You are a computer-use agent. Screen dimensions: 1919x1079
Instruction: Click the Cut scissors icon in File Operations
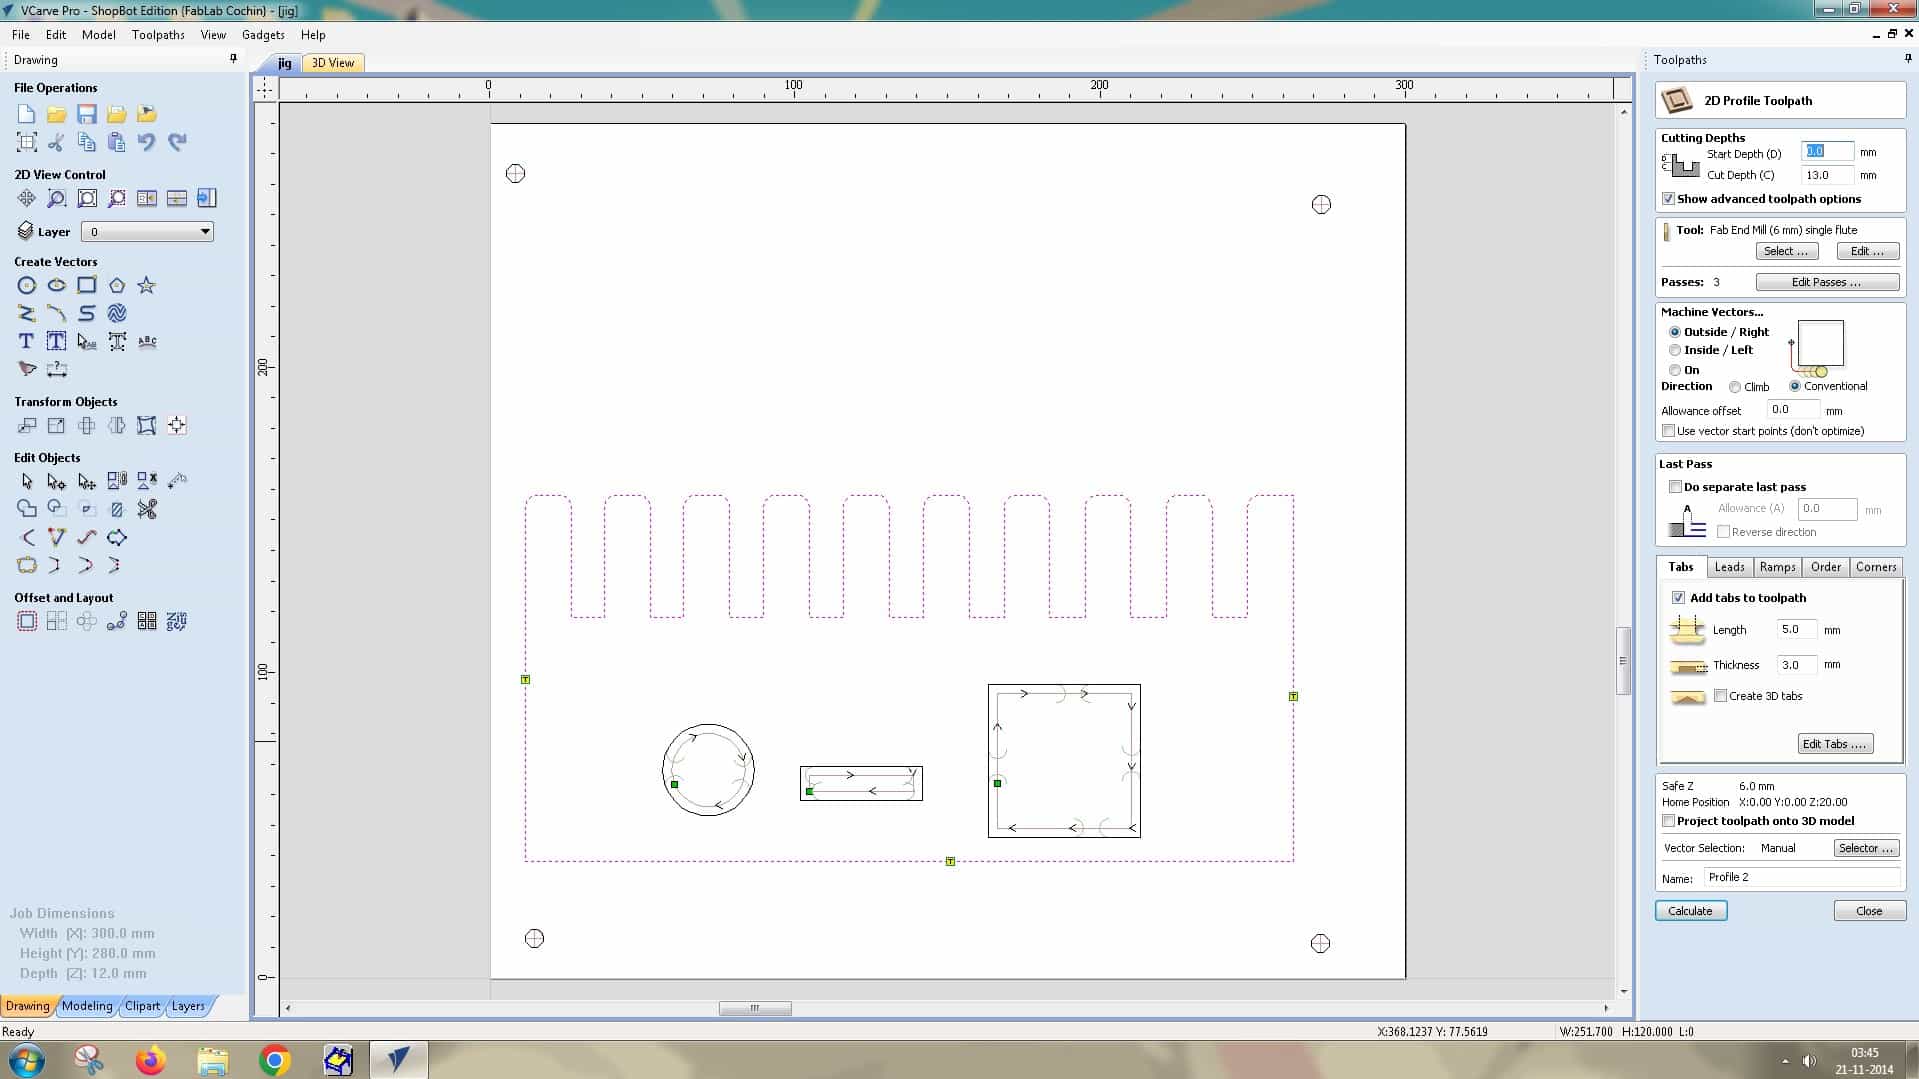tap(56, 142)
